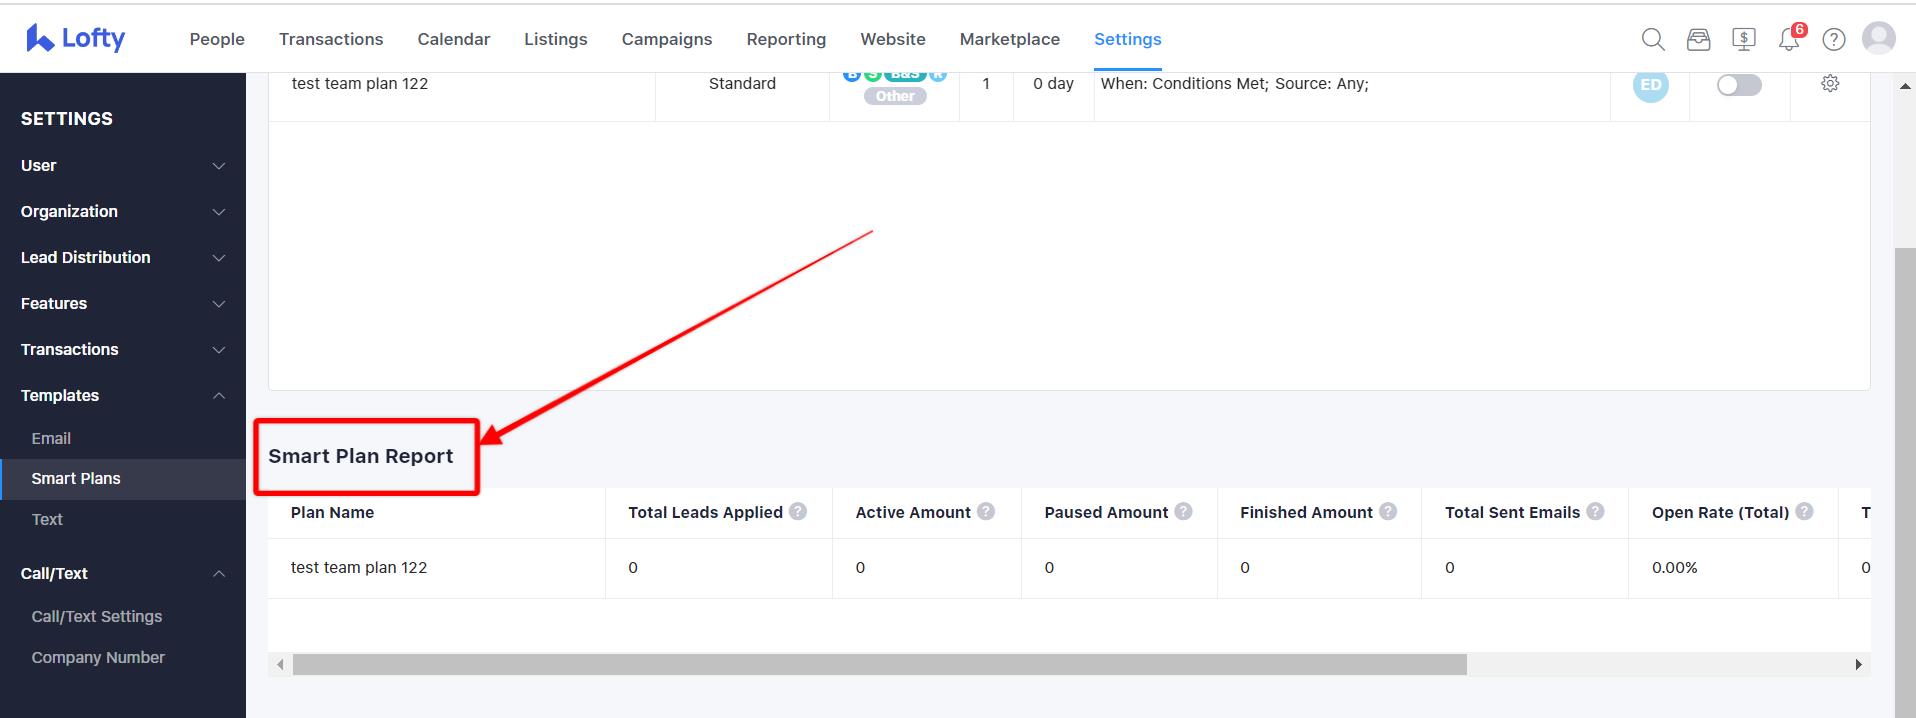Click the left arrow of horizontal scrollbar
This screenshot has width=1916, height=718.
point(280,665)
